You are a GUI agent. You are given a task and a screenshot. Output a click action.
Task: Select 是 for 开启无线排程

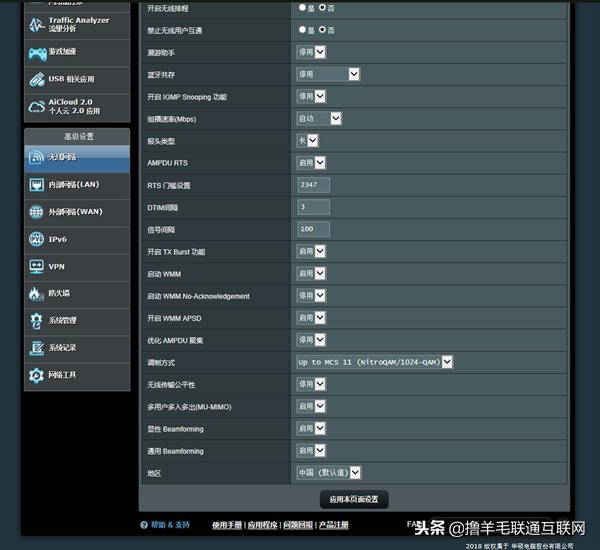302,7
